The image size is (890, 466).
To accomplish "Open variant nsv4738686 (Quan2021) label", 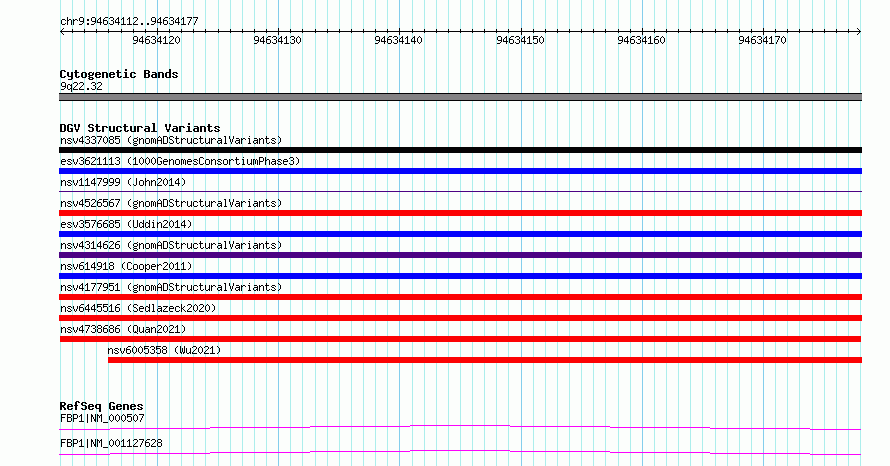I will point(123,329).
